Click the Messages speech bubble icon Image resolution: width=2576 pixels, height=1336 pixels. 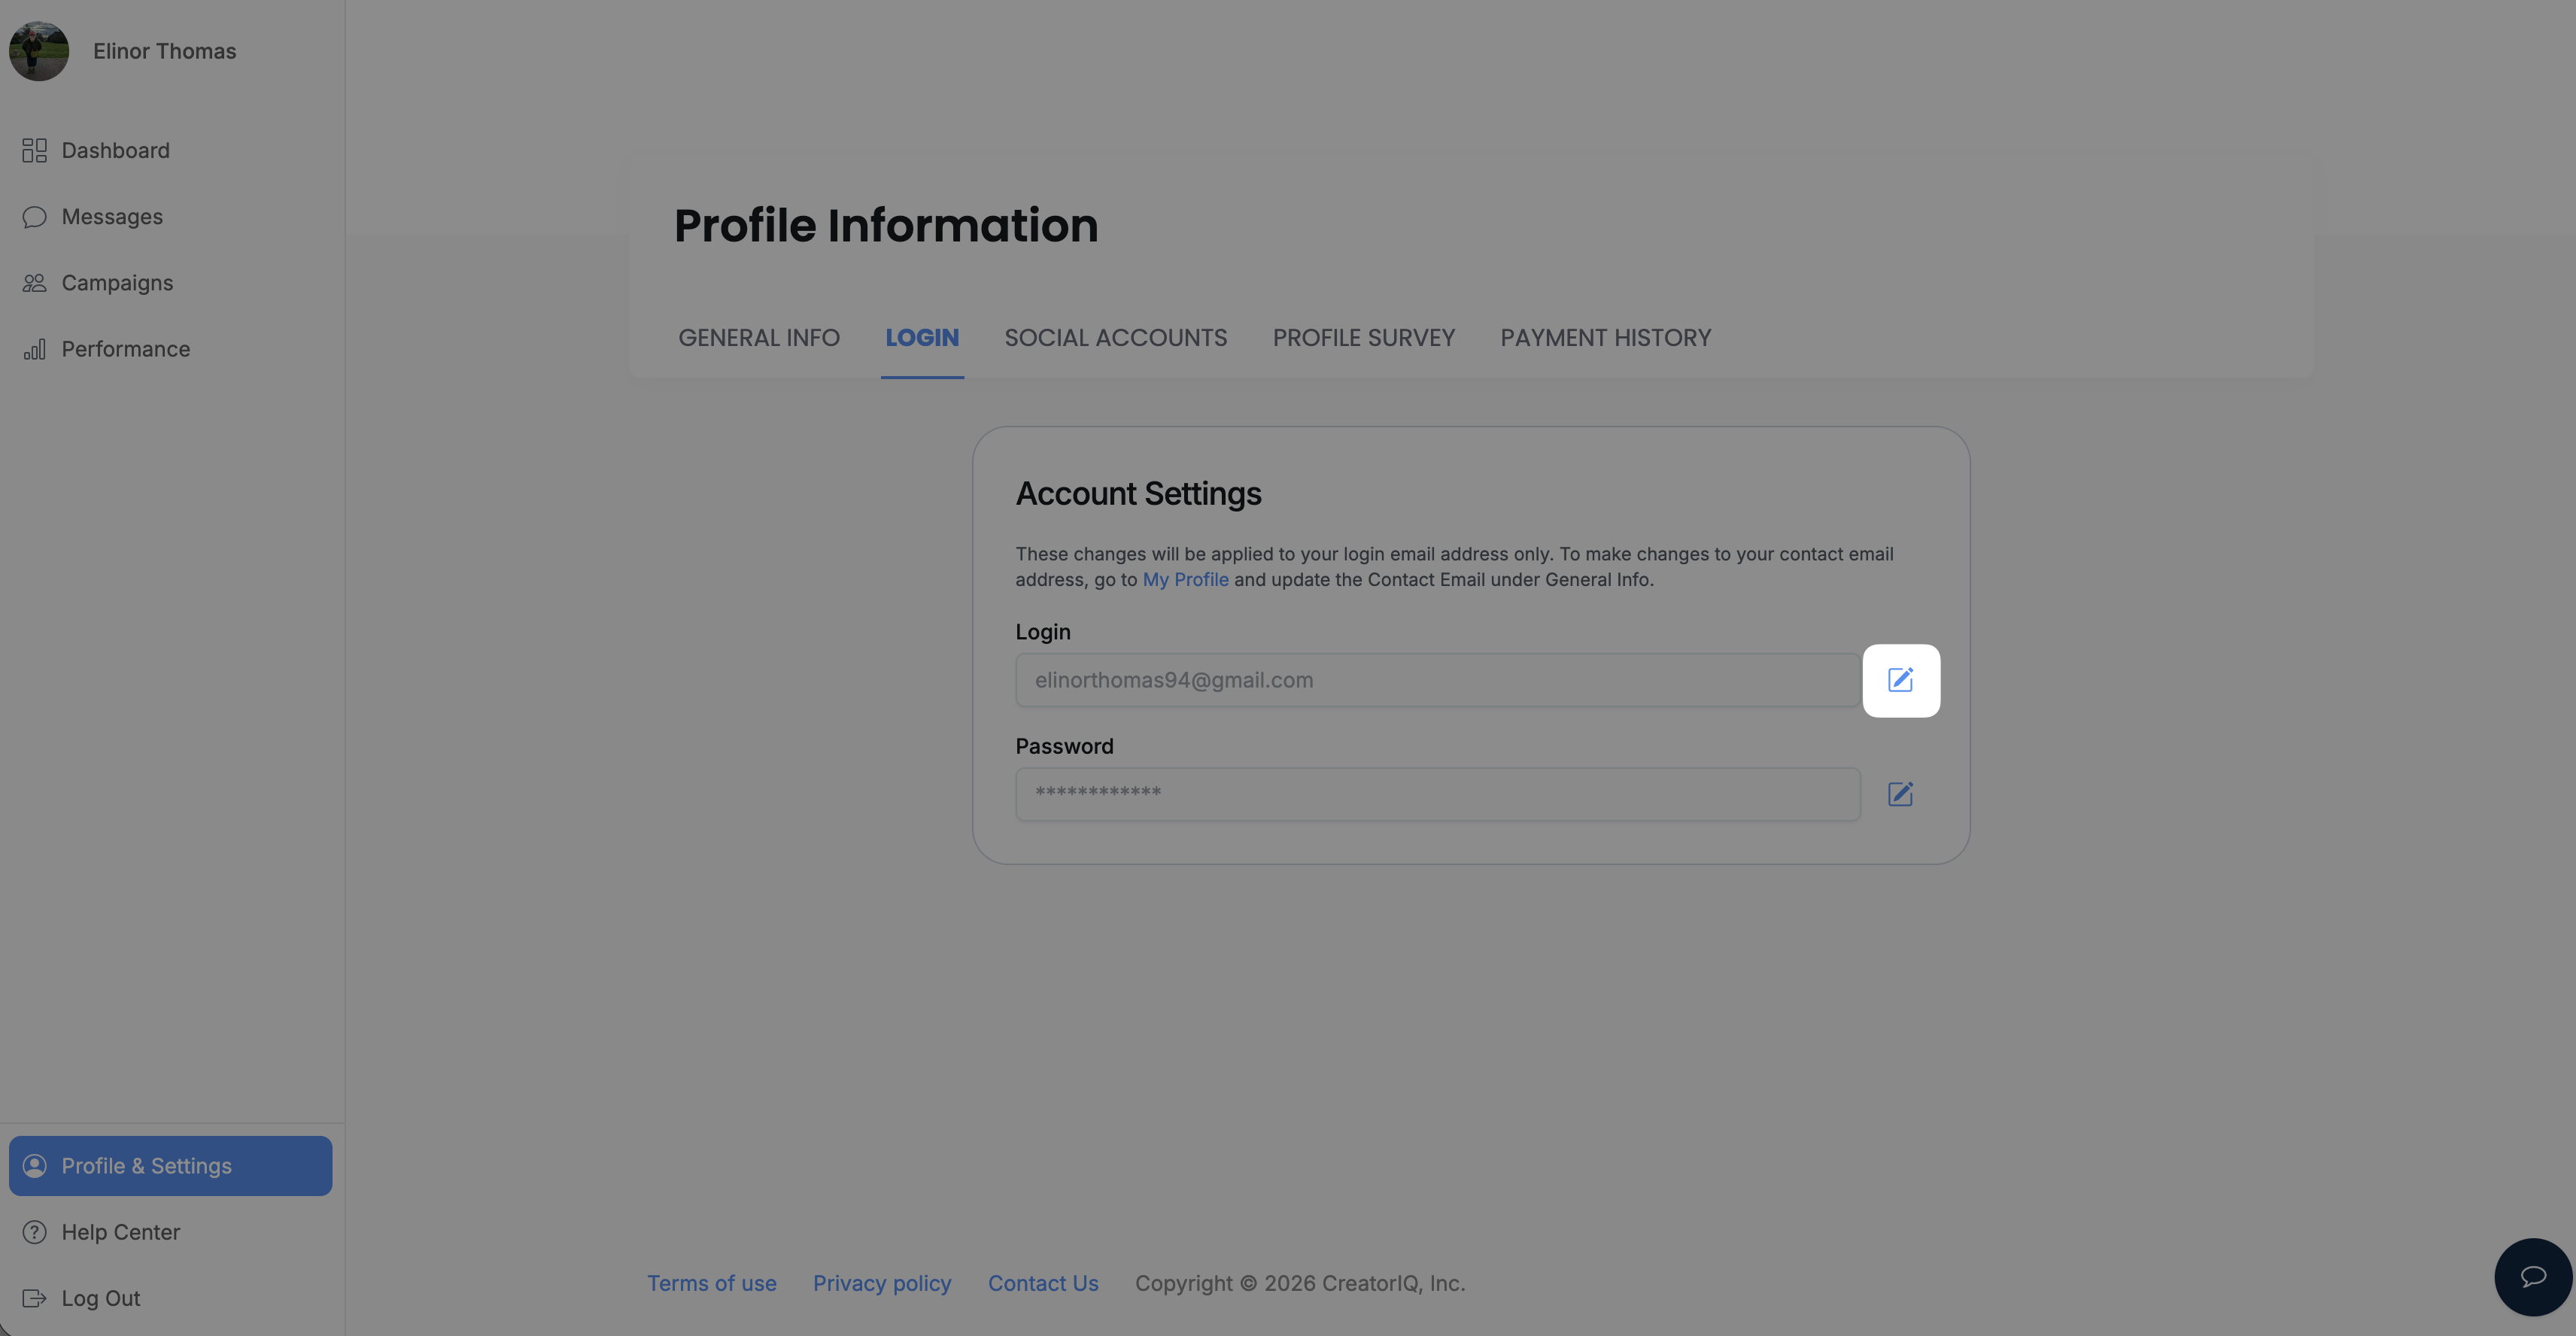pos(35,217)
